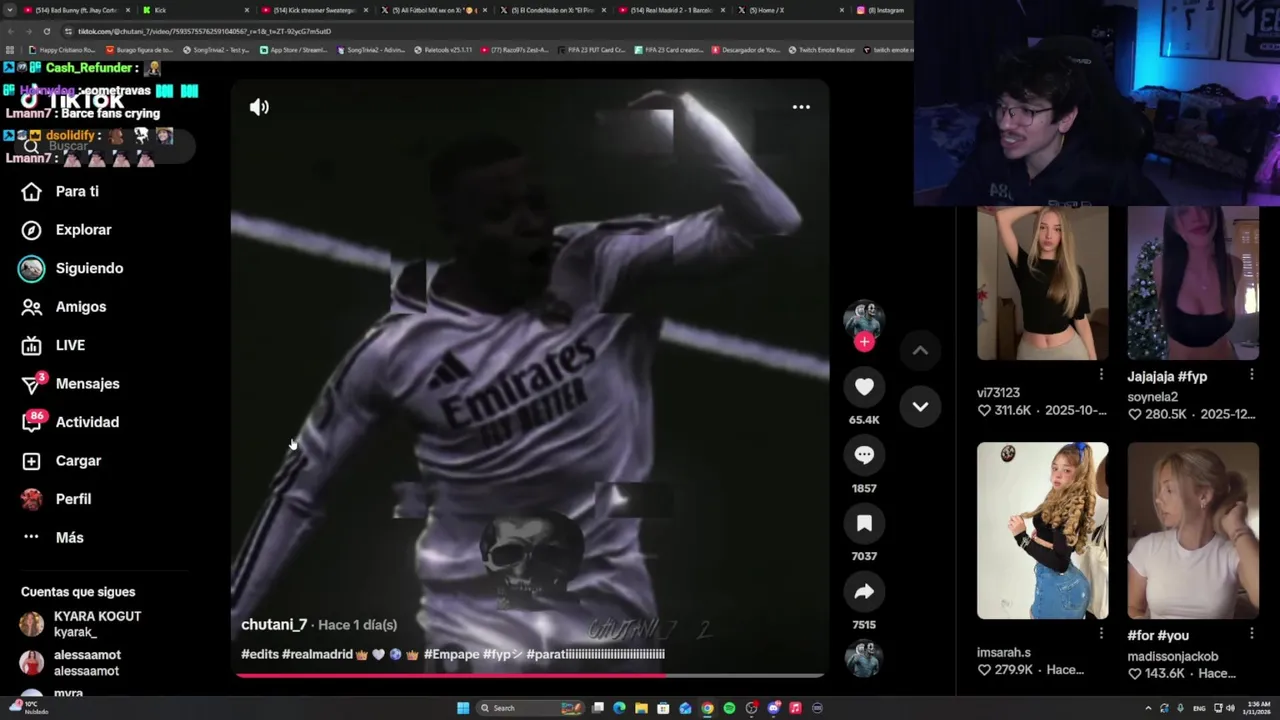The width and height of the screenshot is (1280, 720).
Task: Open vi73123 video thumbnail
Action: tap(1042, 283)
